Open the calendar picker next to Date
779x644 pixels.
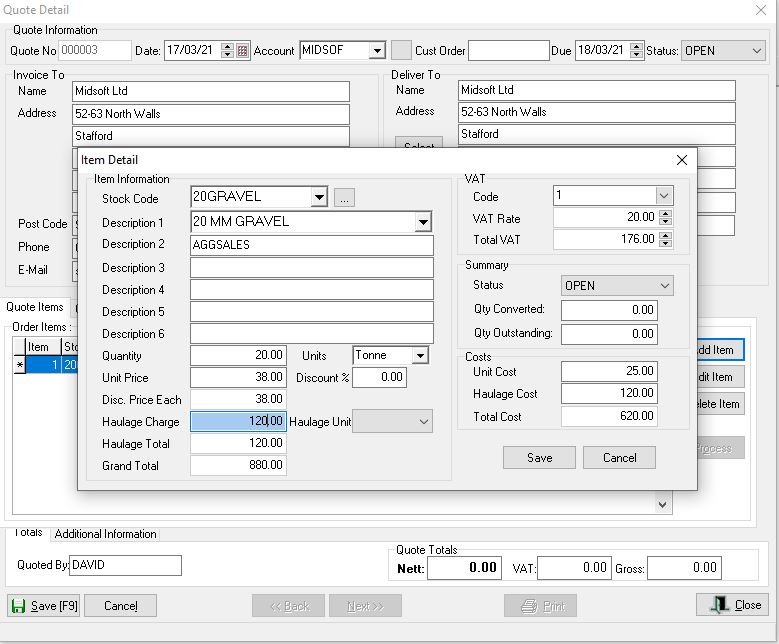coord(242,50)
